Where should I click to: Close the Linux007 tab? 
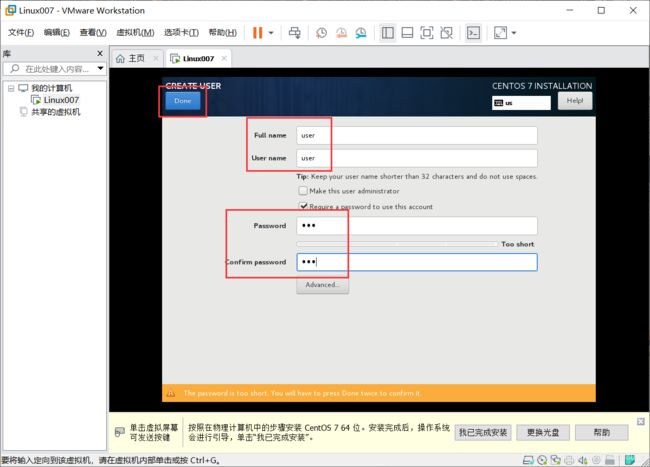(x=224, y=58)
